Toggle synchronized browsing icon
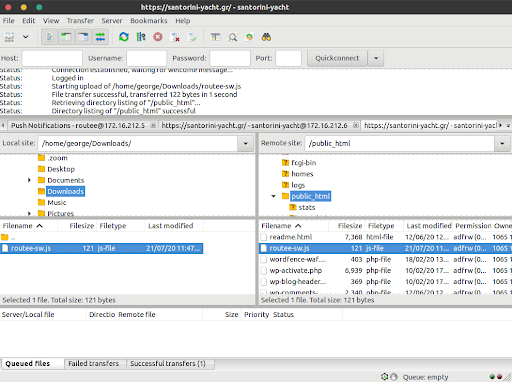This screenshot has height=382, width=512. click(x=249, y=37)
